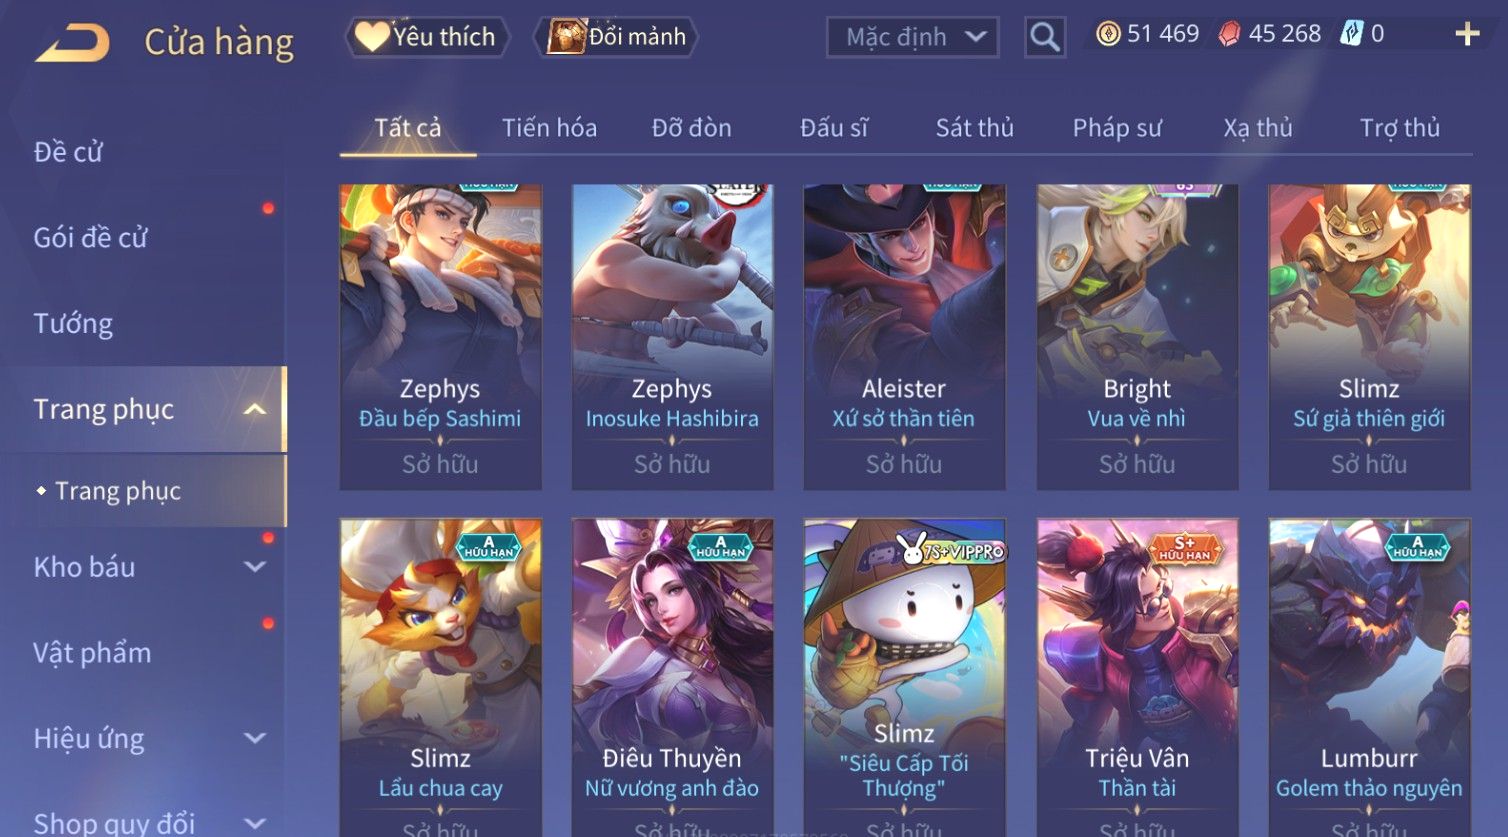This screenshot has height=837, width=1508.
Task: Open Vật phẩm in the sidebar
Action: click(x=92, y=653)
